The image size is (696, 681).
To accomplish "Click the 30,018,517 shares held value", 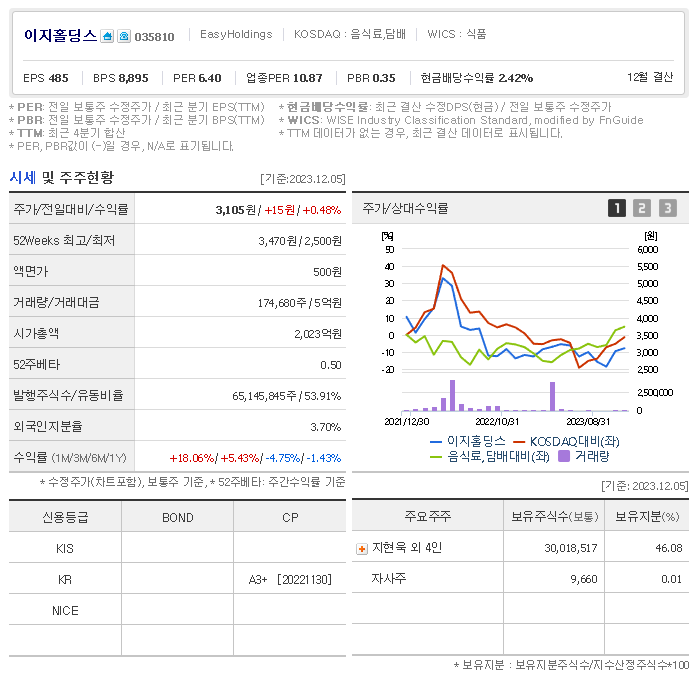I will click(571, 548).
